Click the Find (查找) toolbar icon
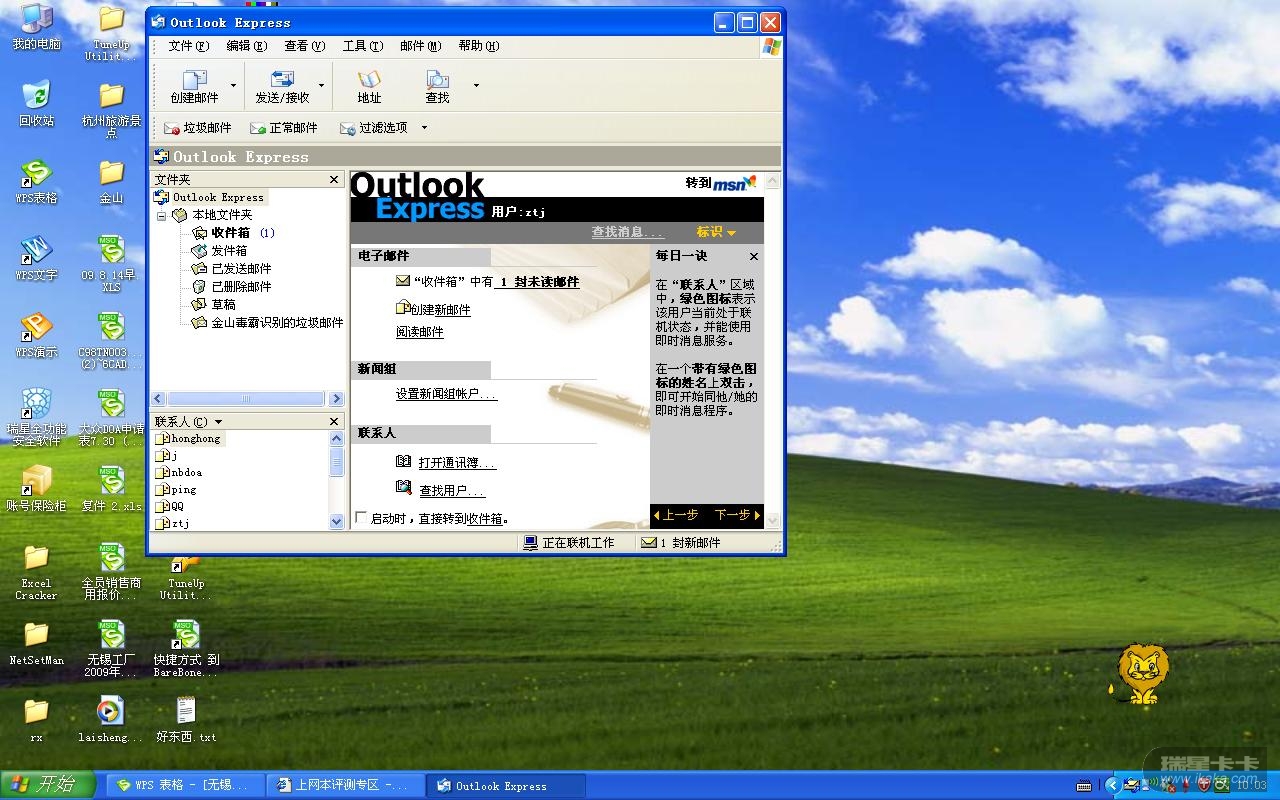Image resolution: width=1280 pixels, height=800 pixels. pyautogui.click(x=437, y=80)
